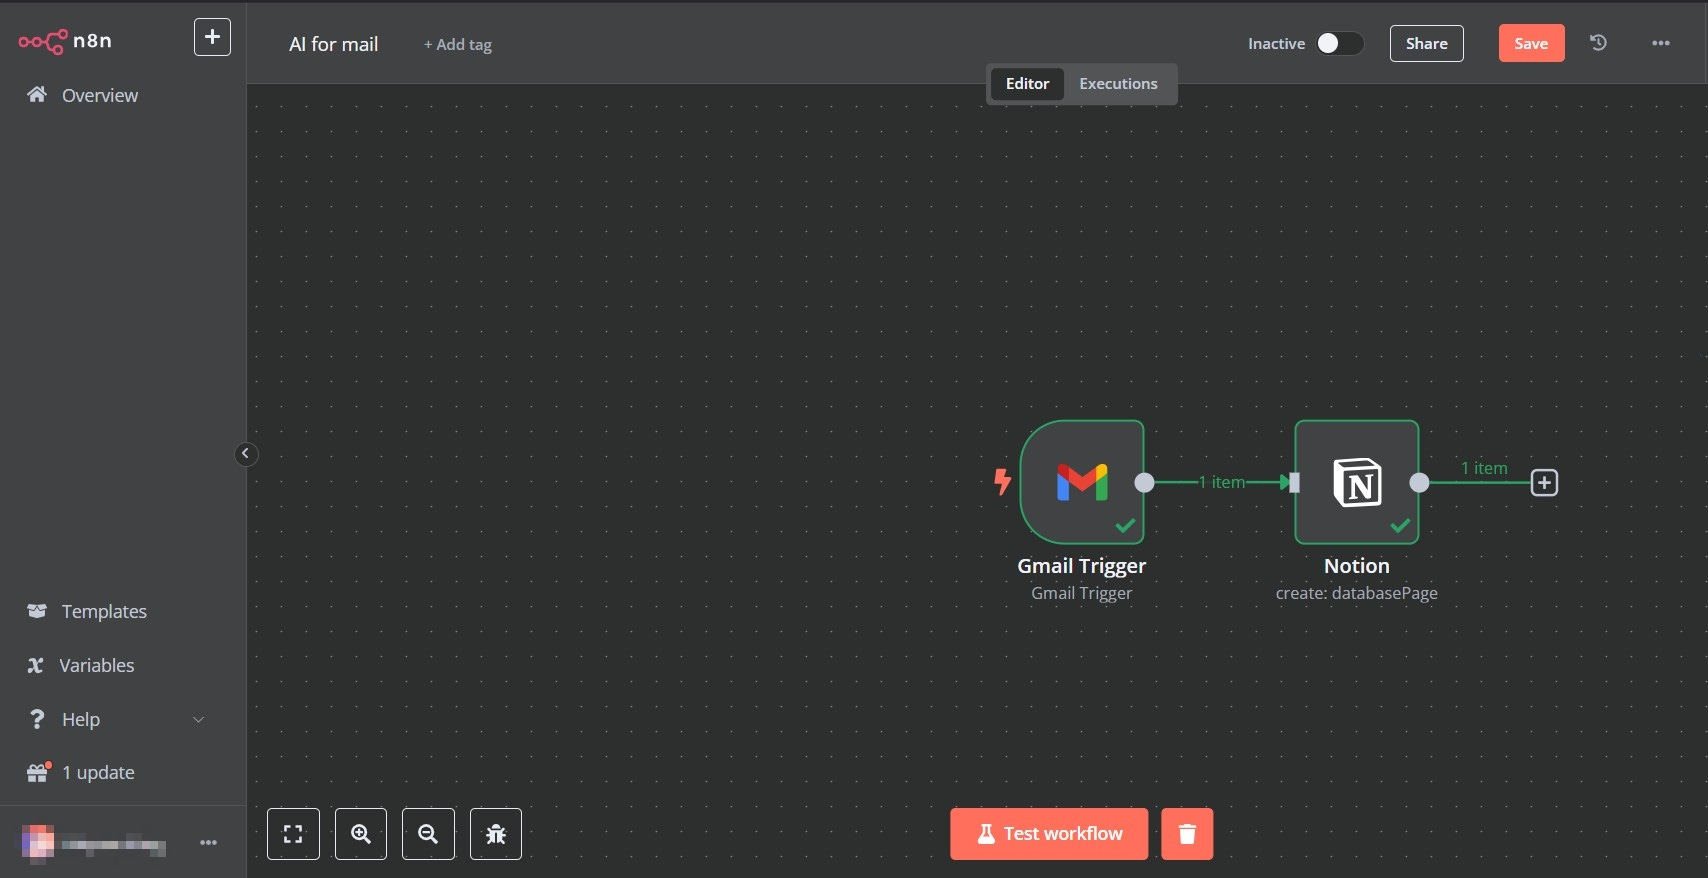The width and height of the screenshot is (1708, 878).
Task: Click Test workflow
Action: click(x=1049, y=834)
